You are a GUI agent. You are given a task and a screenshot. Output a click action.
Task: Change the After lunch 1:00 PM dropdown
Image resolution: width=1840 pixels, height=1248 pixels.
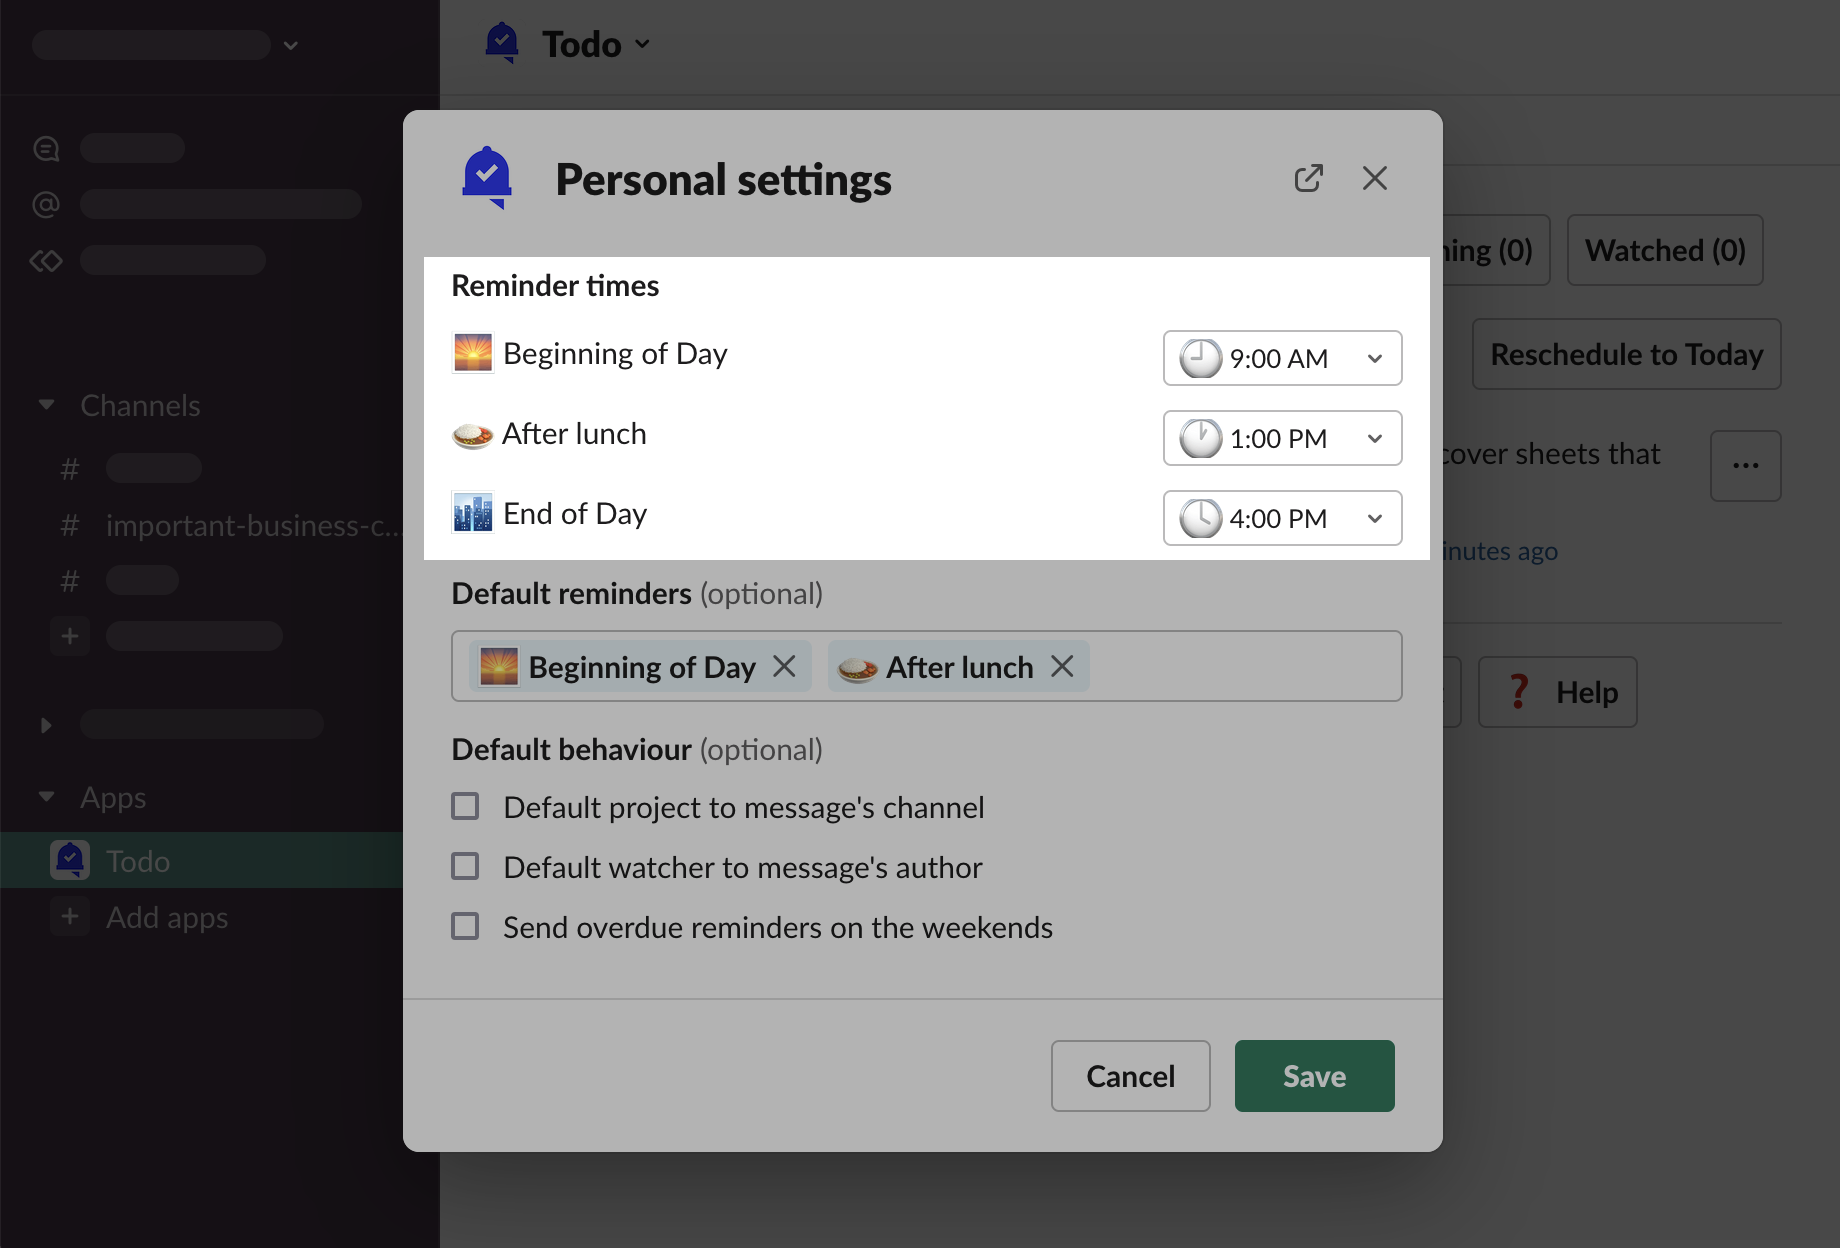tap(1282, 438)
